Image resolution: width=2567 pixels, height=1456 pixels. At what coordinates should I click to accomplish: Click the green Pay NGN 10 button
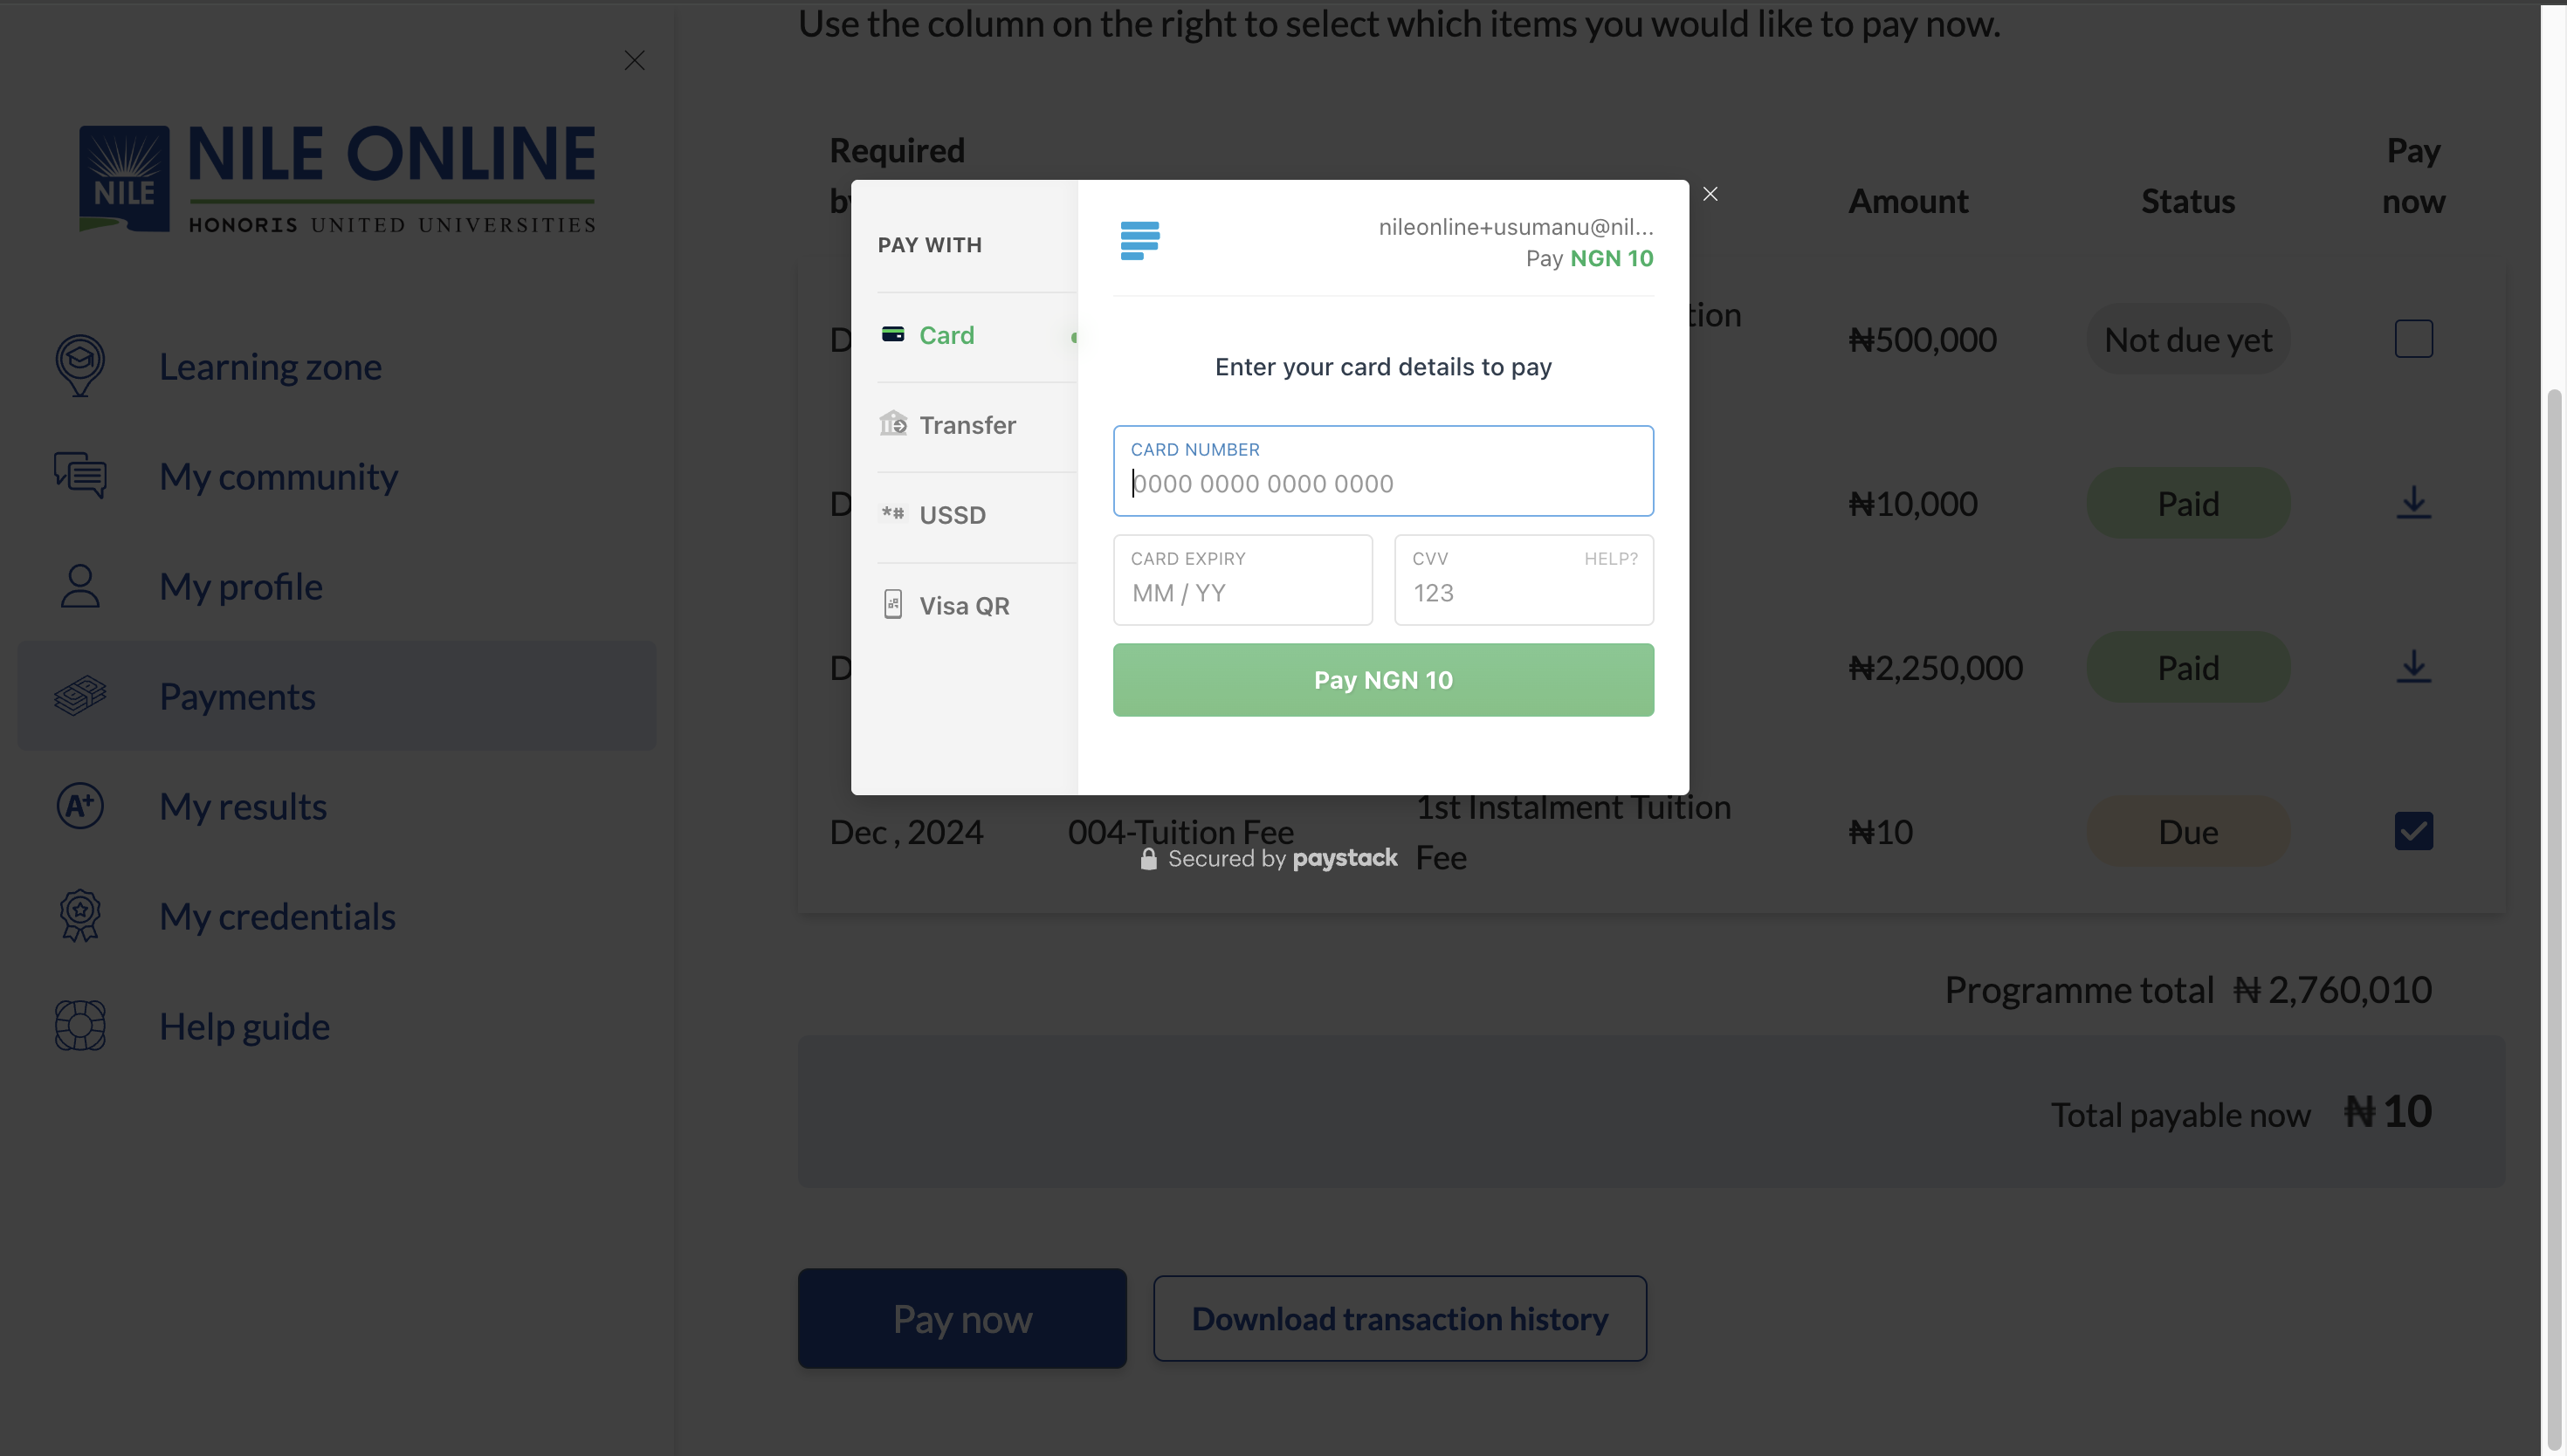1383,680
